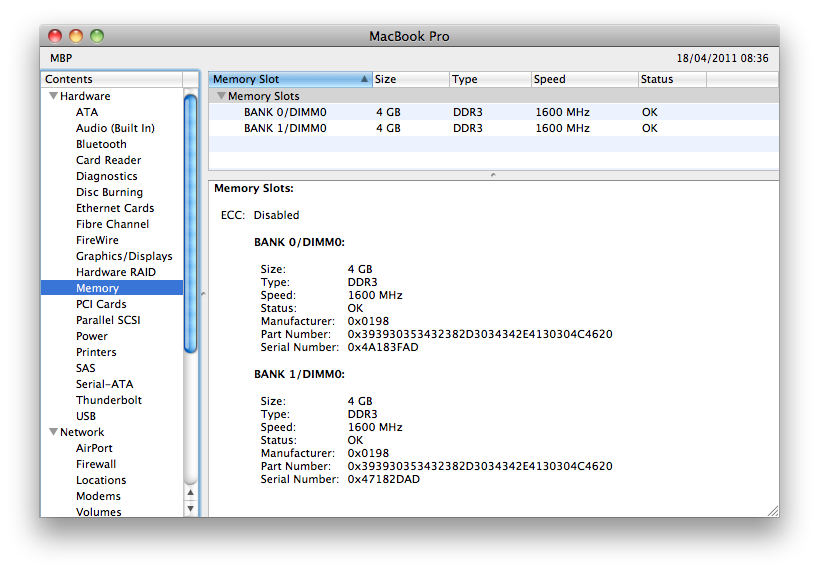This screenshot has height=572, width=819.
Task: Select Disc Burning entry
Action: tap(109, 192)
